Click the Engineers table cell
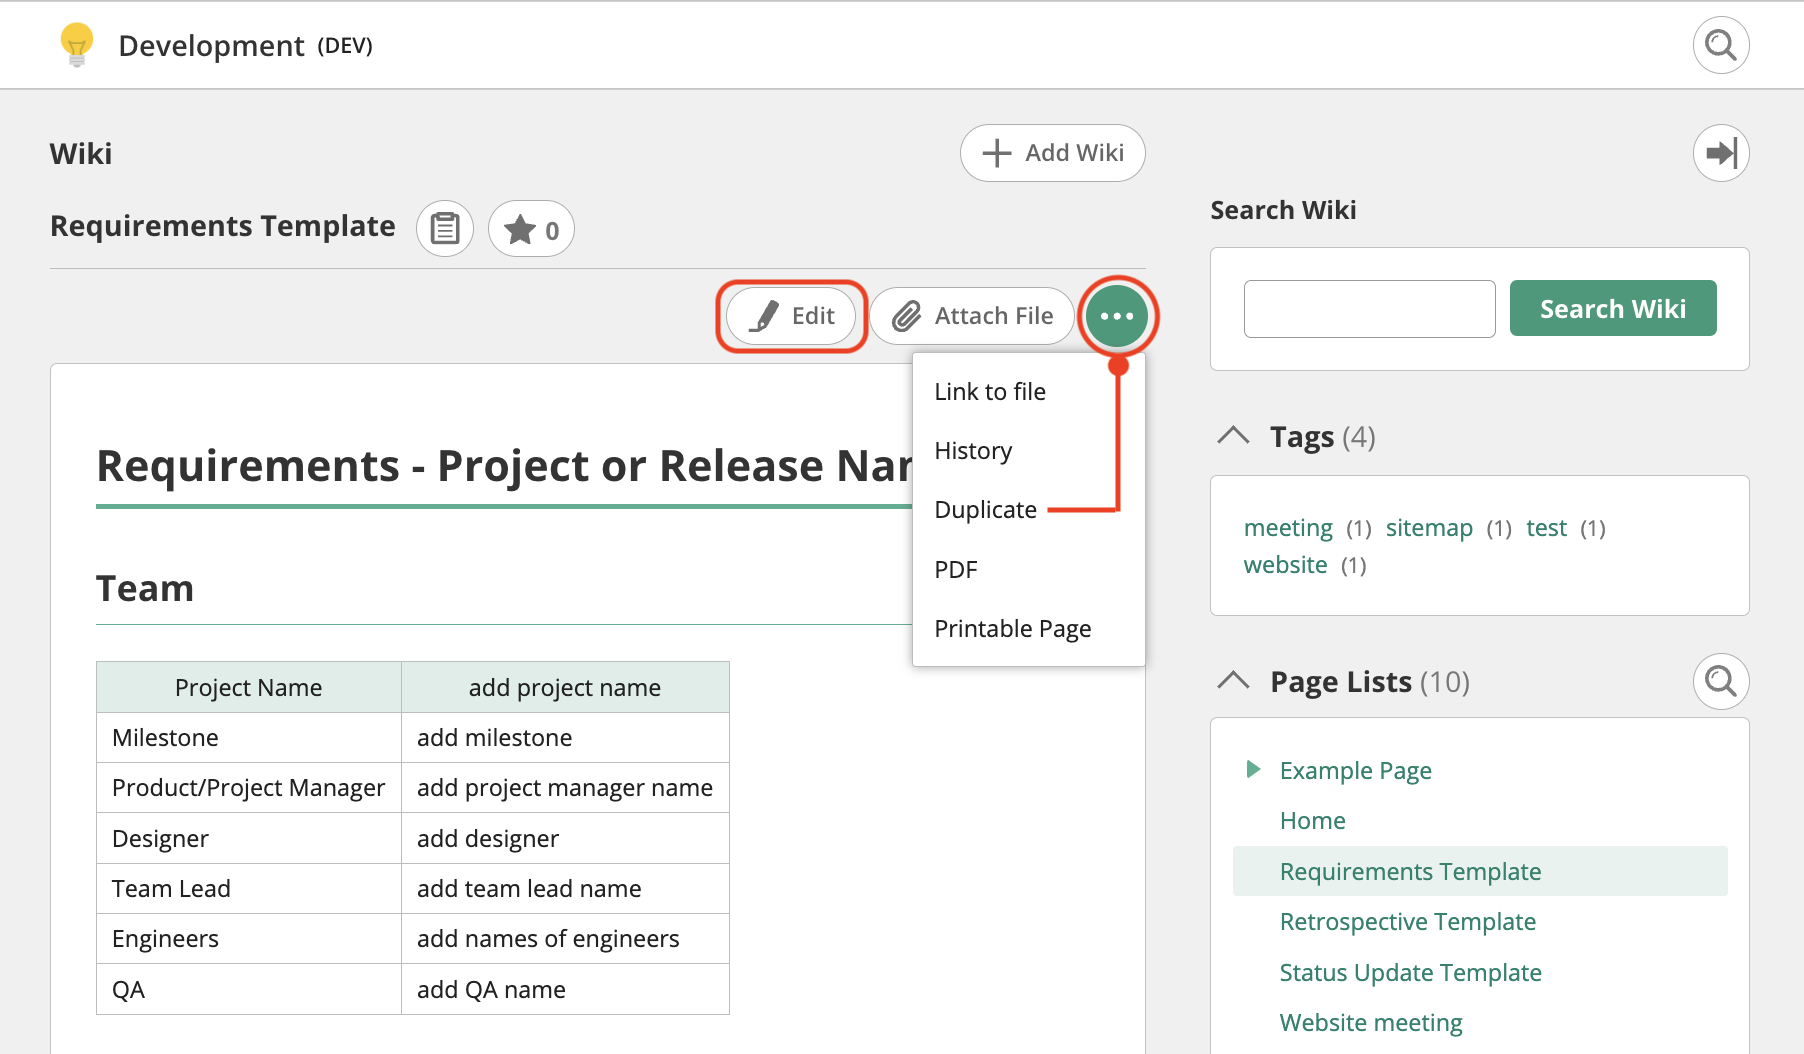The height and width of the screenshot is (1054, 1804). (248, 939)
